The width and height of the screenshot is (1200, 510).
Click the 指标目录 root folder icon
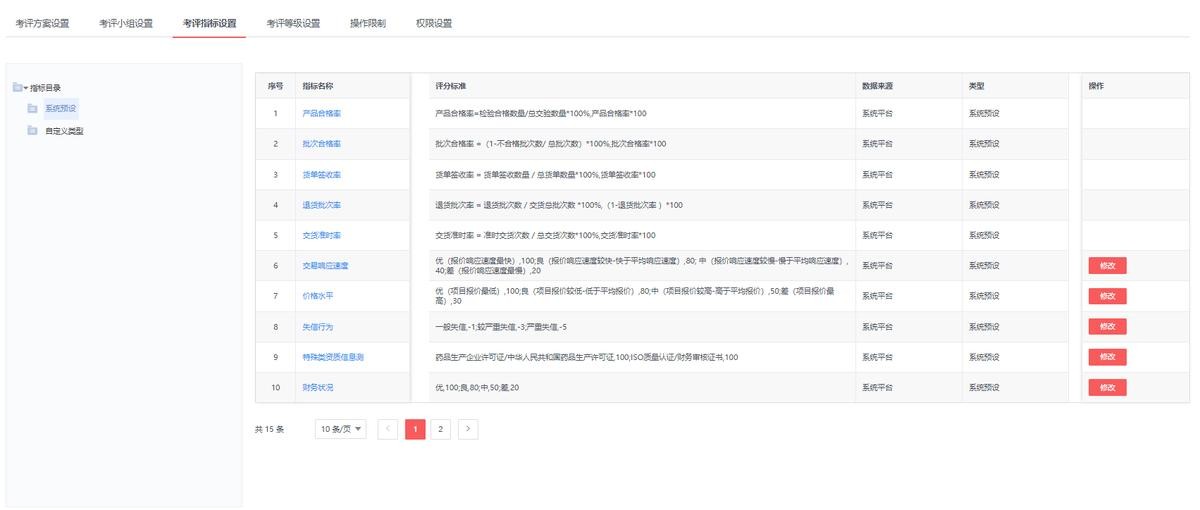point(16,87)
